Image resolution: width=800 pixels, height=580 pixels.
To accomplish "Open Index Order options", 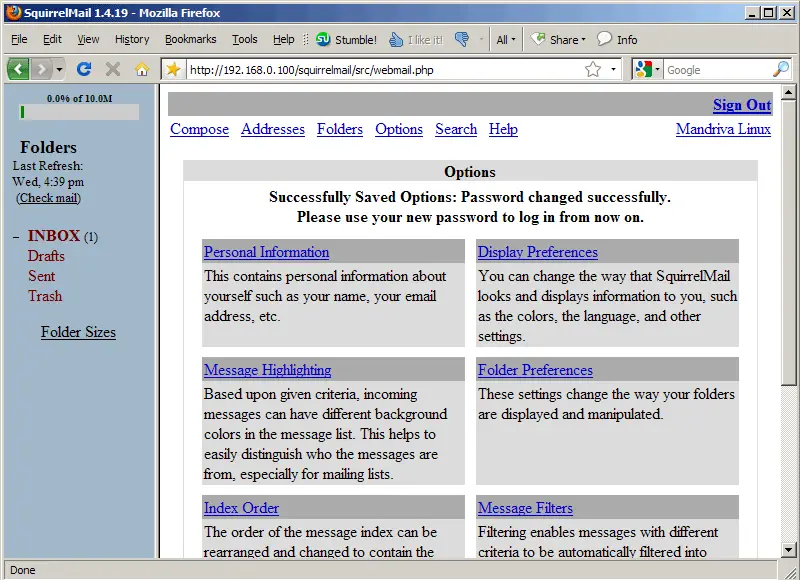I will click(241, 508).
